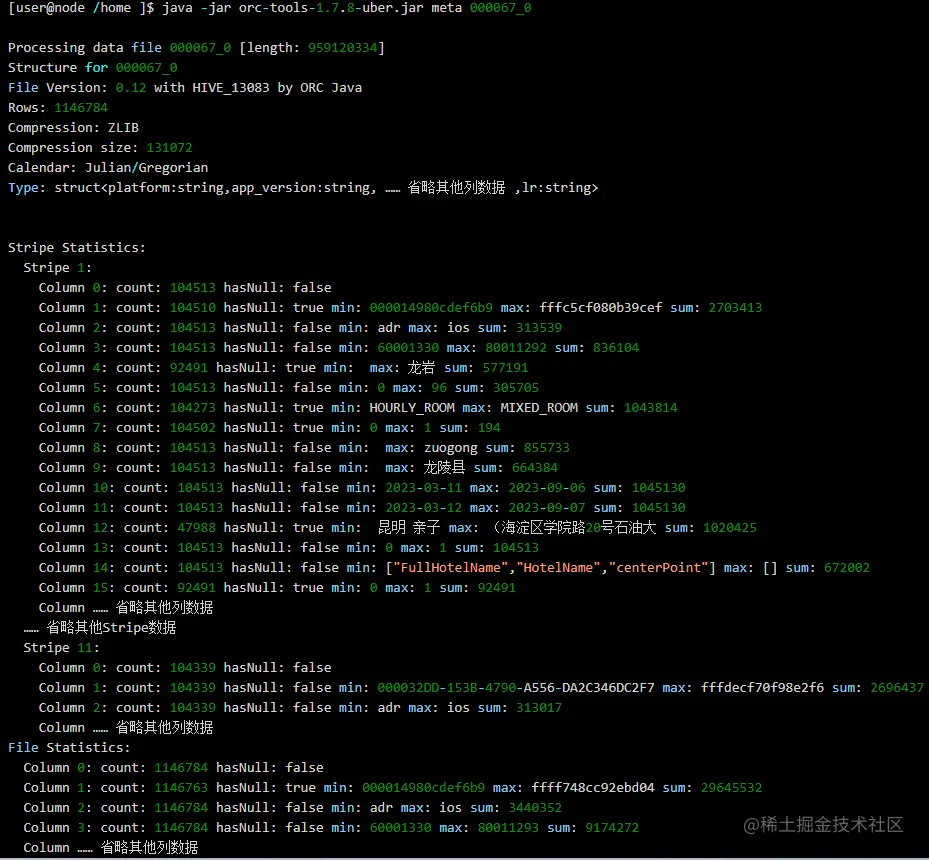Click the Column 15 sum 92491
Screen dimensions: 929x860
point(496,588)
